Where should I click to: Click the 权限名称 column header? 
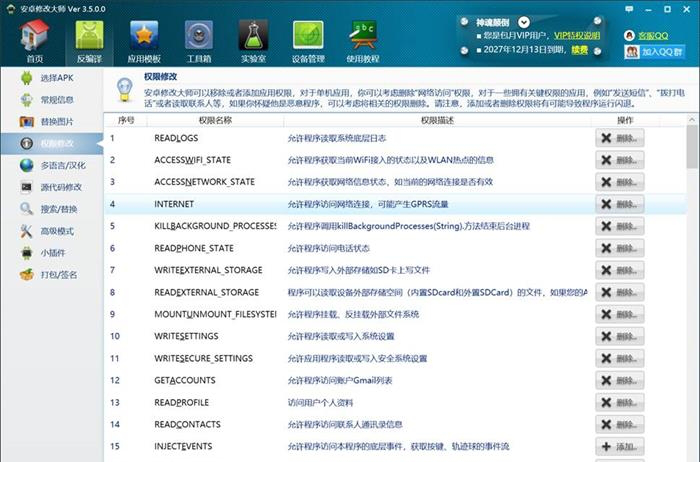click(208, 120)
